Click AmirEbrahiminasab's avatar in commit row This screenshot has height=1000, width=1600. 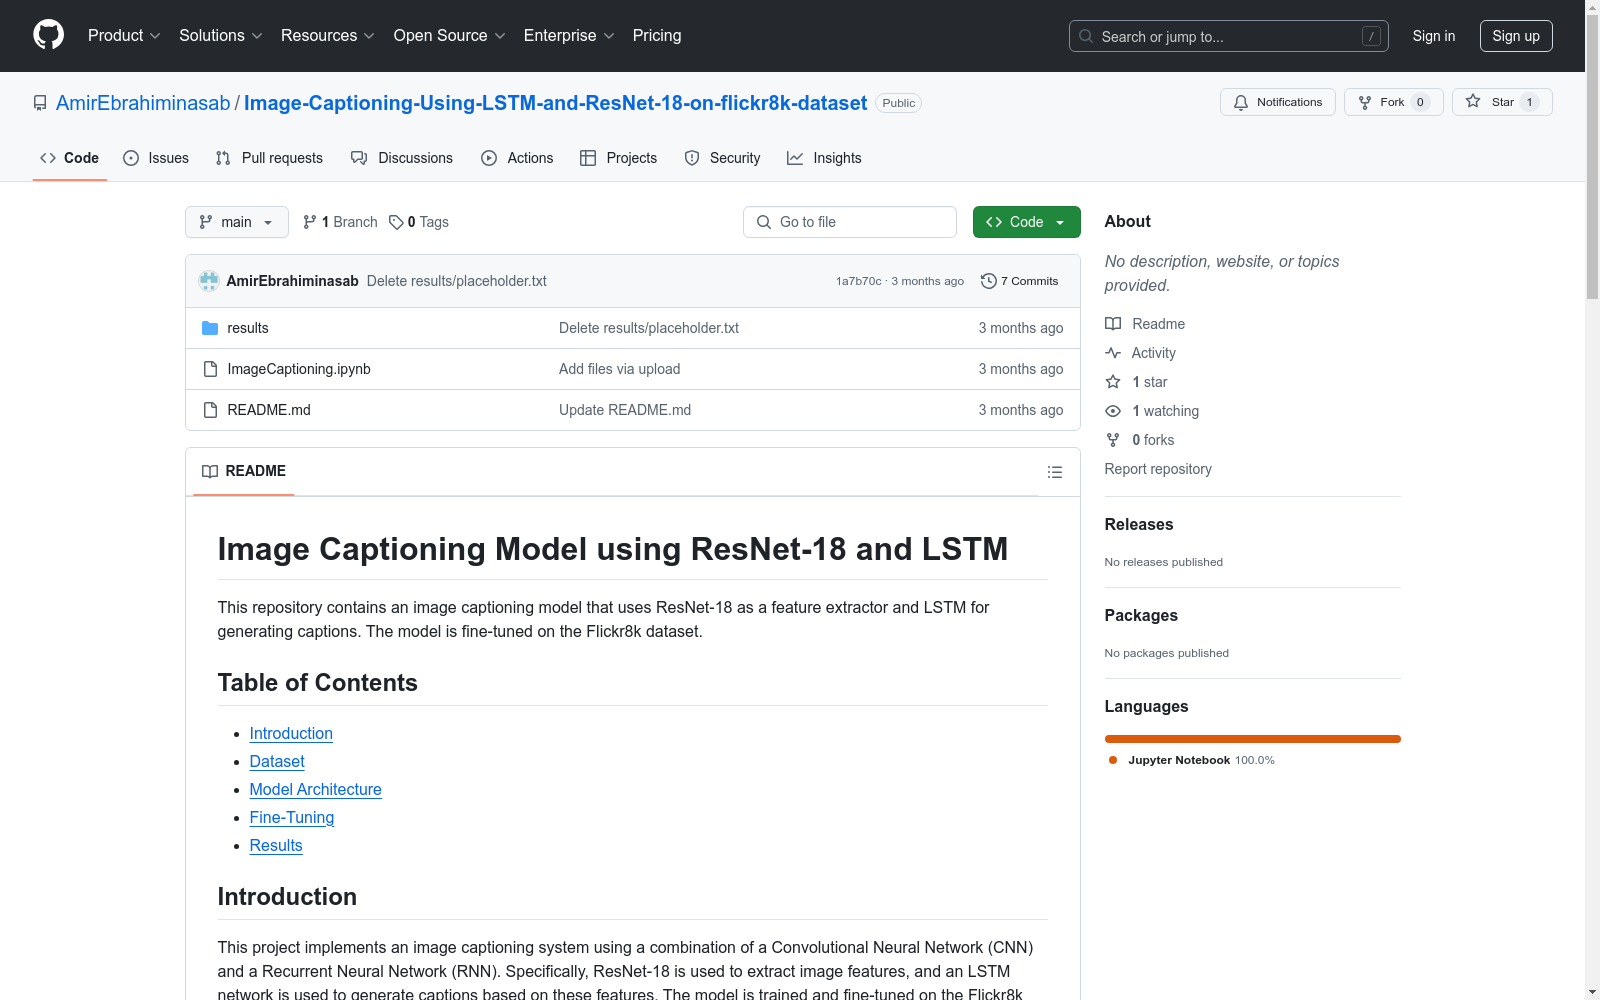(x=209, y=281)
